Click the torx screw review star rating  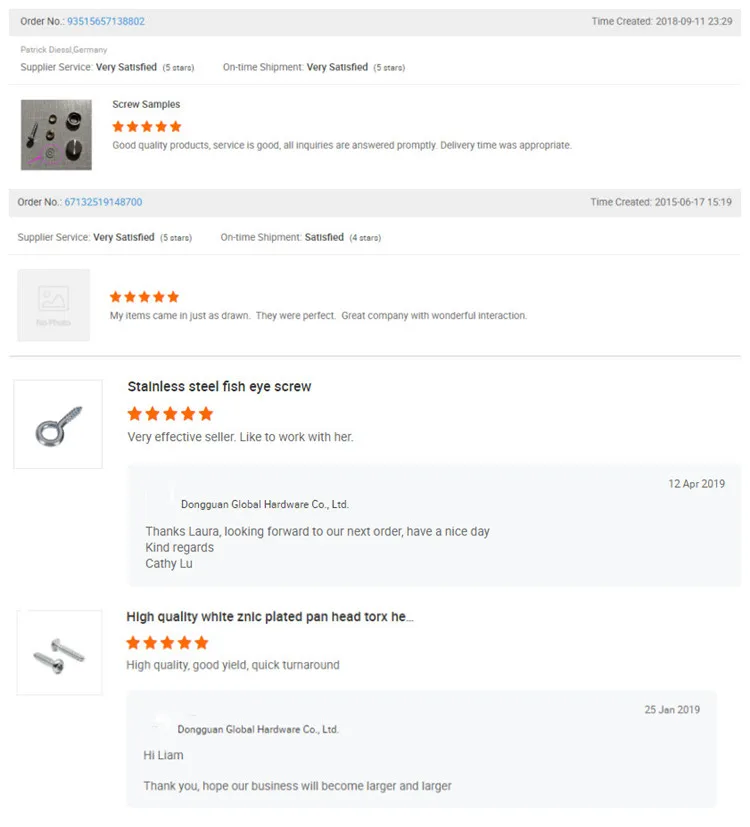[x=167, y=643]
